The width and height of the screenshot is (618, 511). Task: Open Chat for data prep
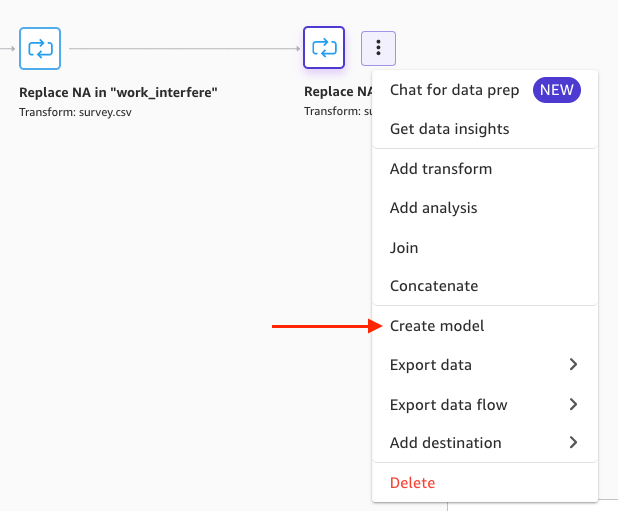coord(454,90)
